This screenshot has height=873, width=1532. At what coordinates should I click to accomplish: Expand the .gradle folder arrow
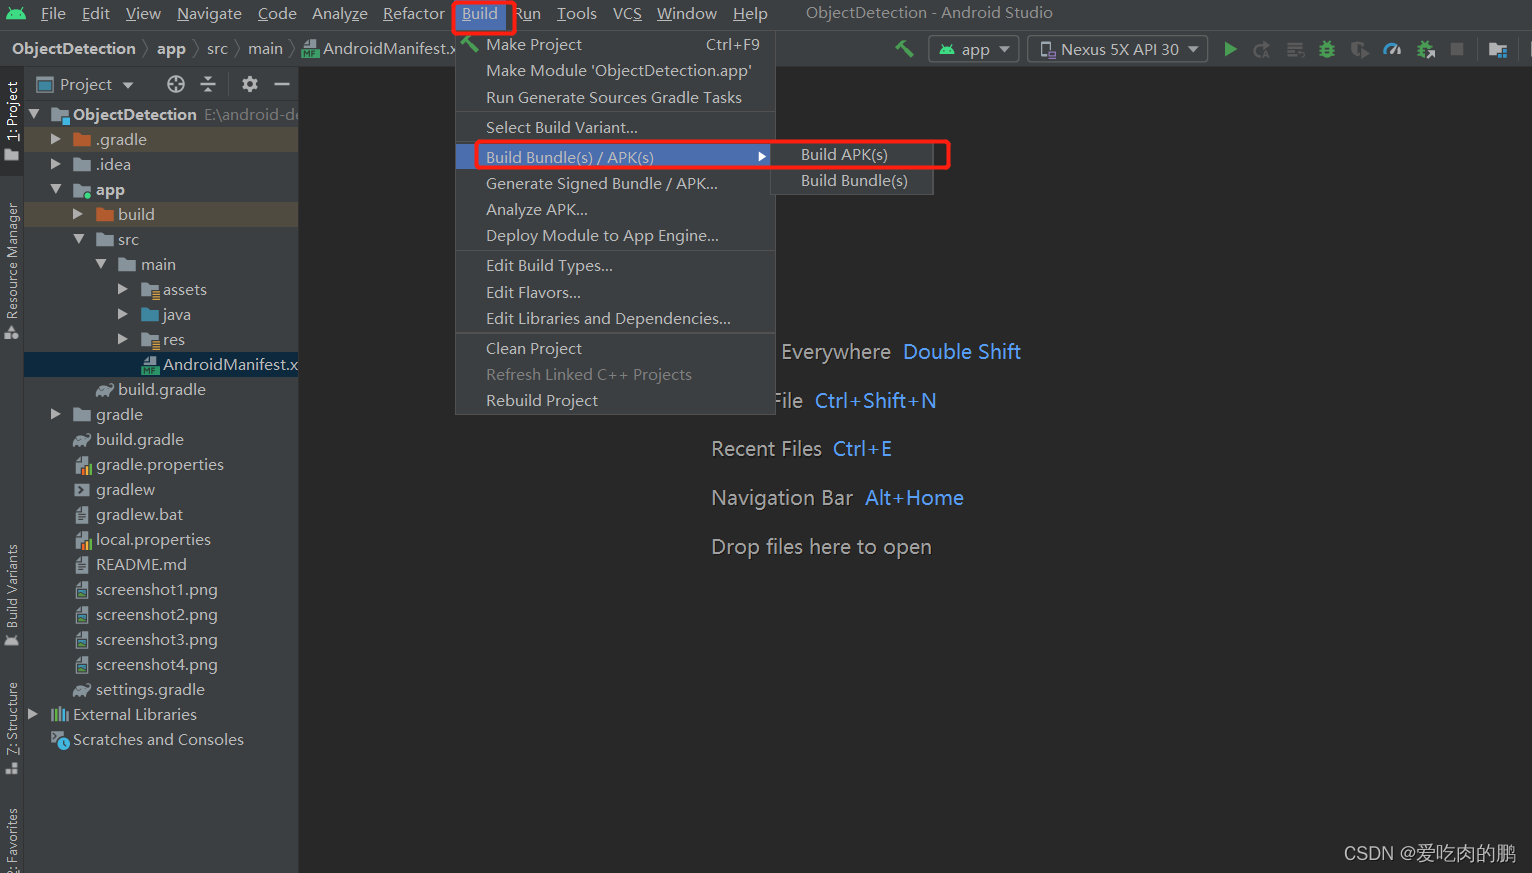tap(56, 139)
